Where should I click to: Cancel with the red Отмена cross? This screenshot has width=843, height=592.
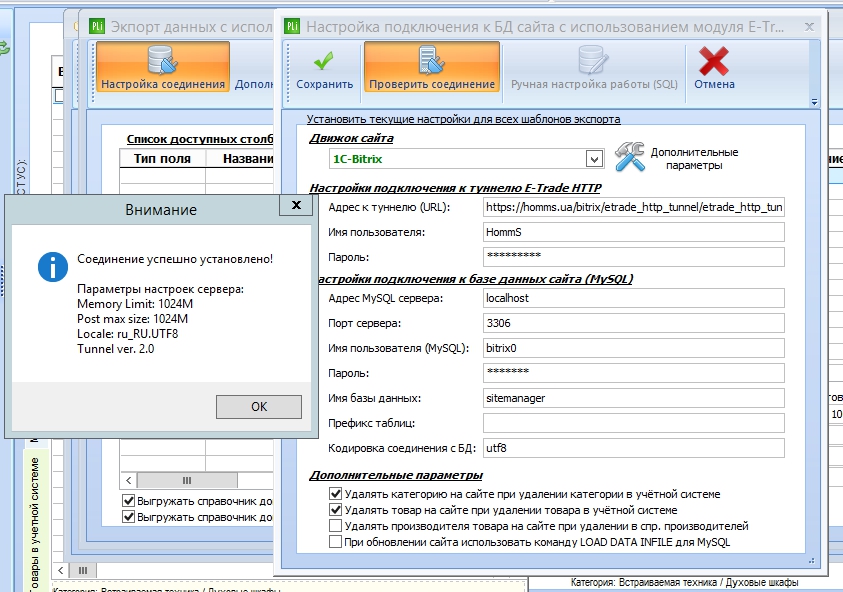click(714, 69)
